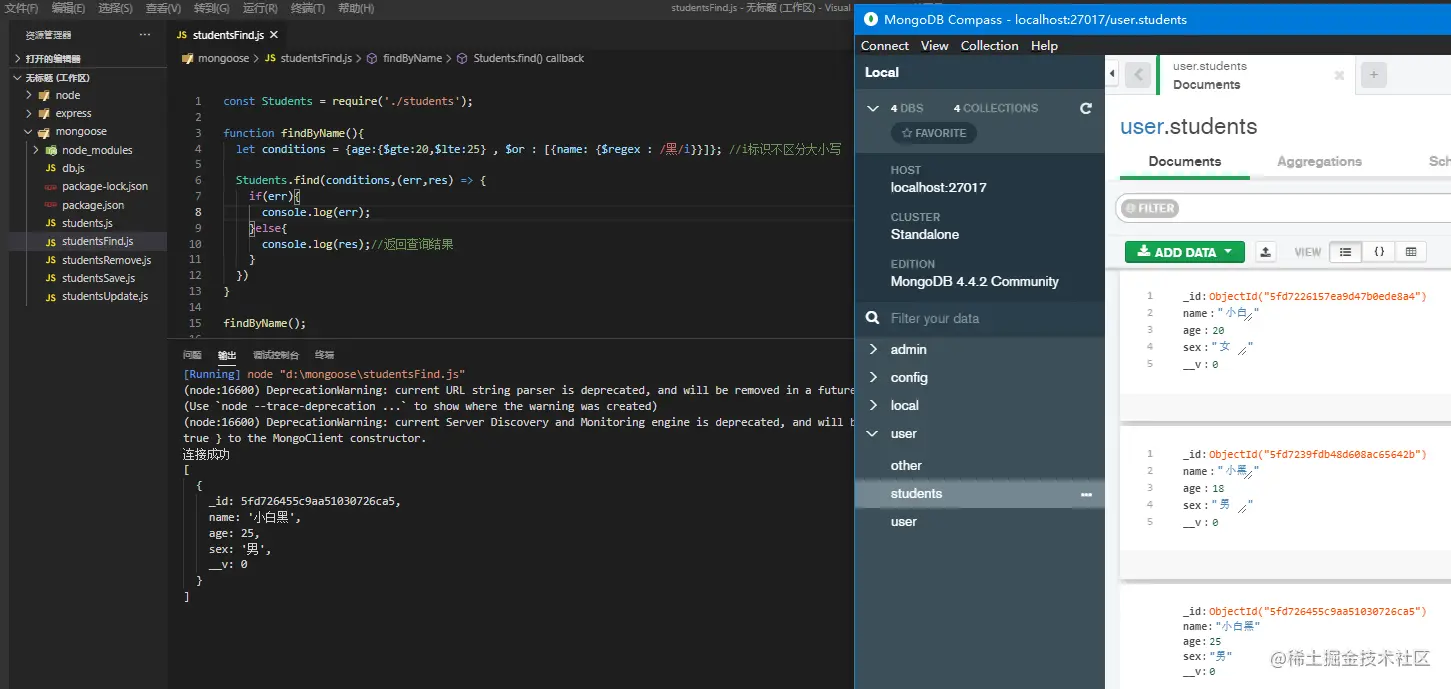Click the findByName symbol icon in breadcrumb

(x=373, y=59)
